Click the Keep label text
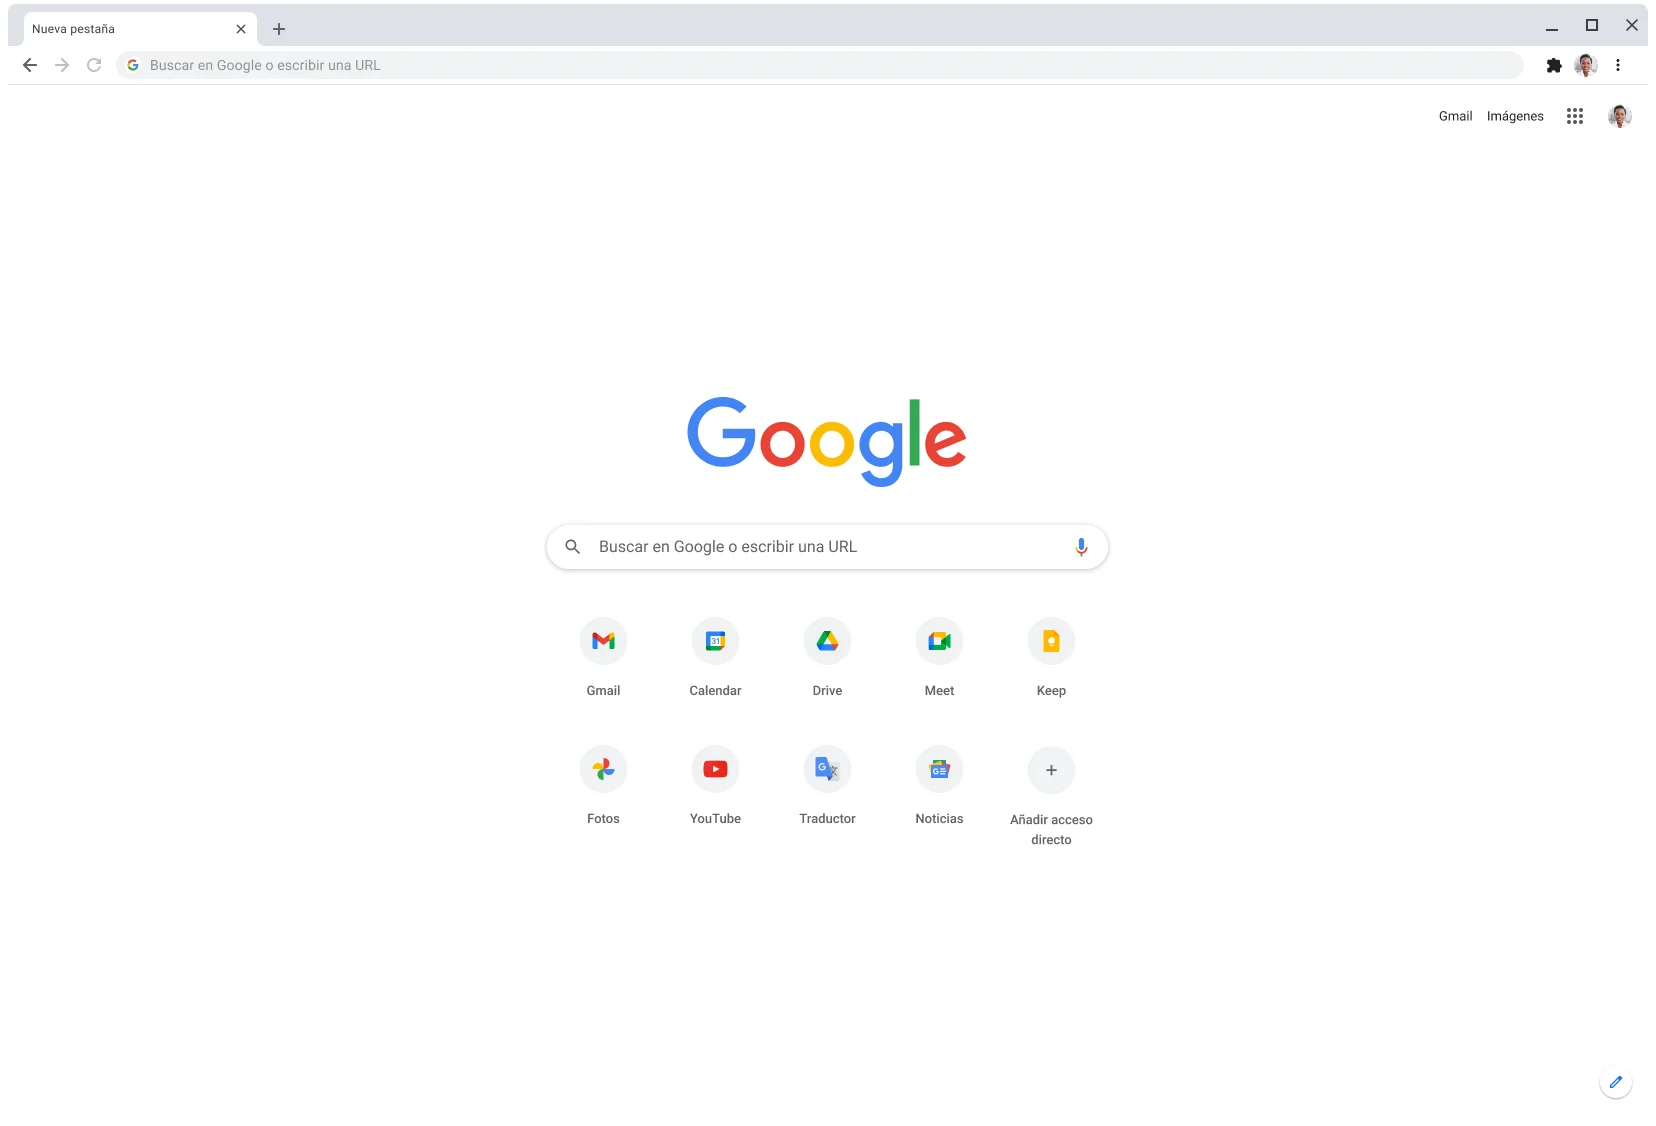The image size is (1656, 1126). click(x=1051, y=691)
